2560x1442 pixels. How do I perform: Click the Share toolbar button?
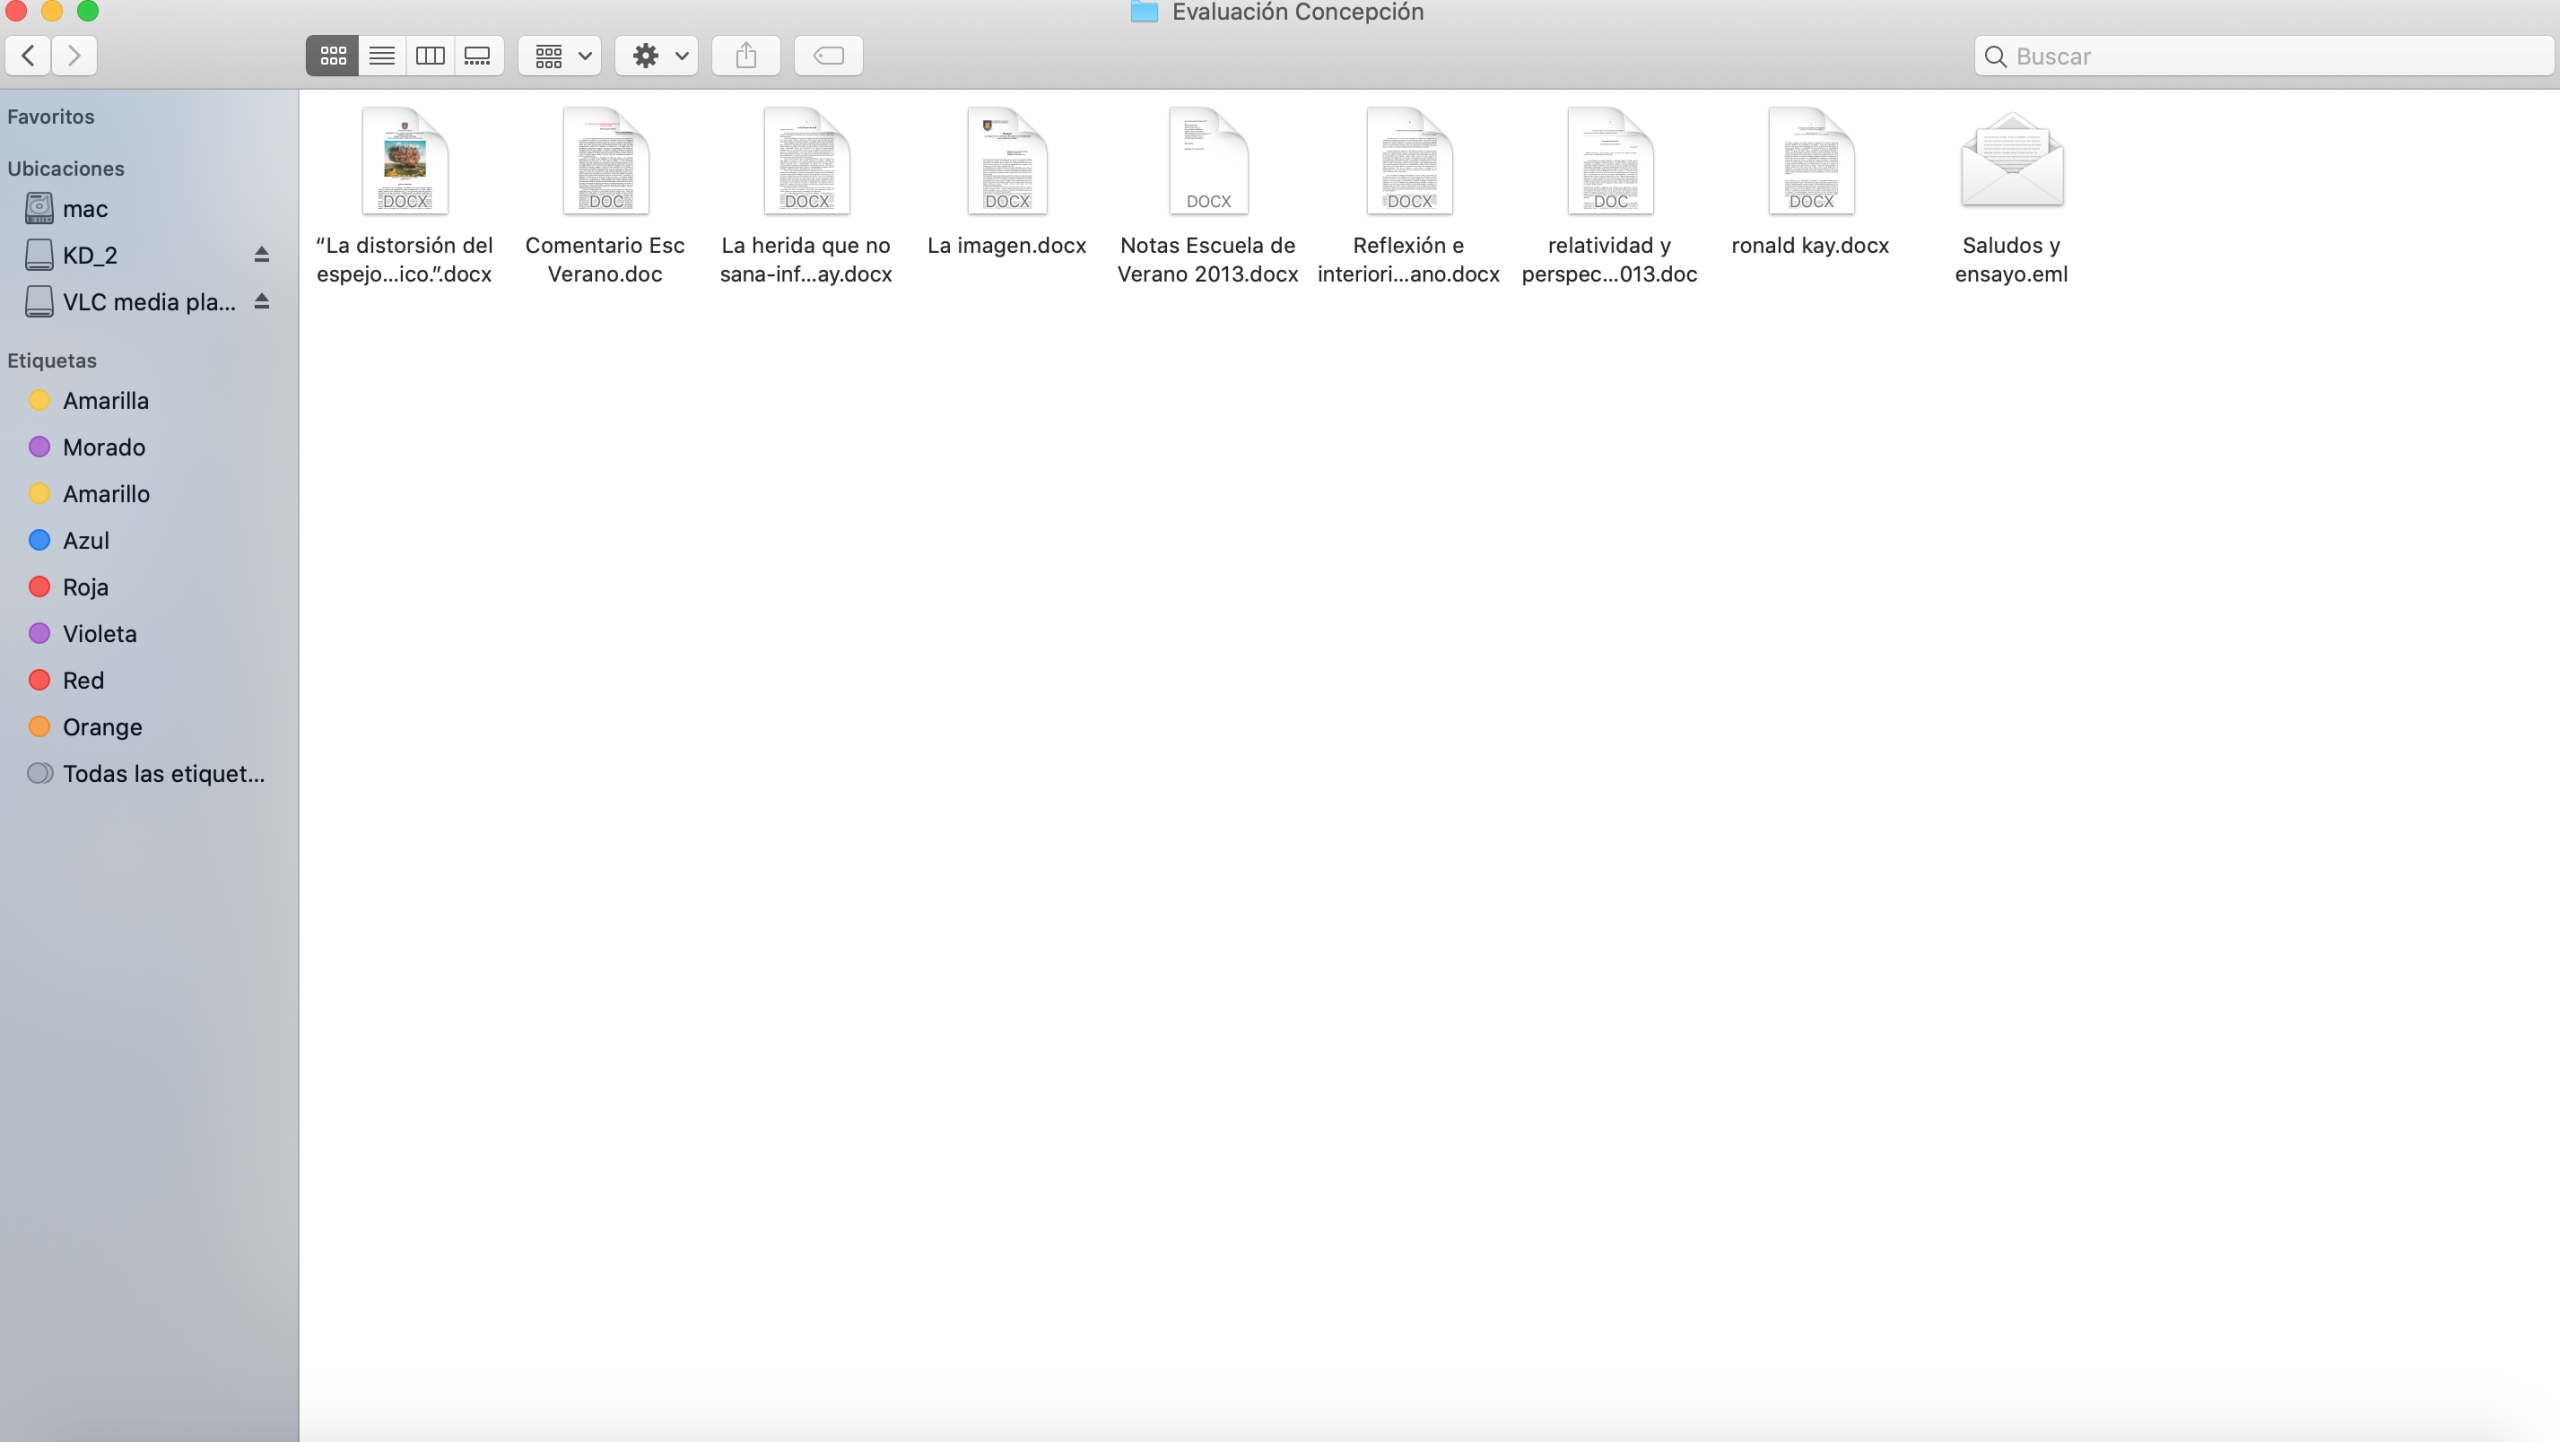point(746,56)
